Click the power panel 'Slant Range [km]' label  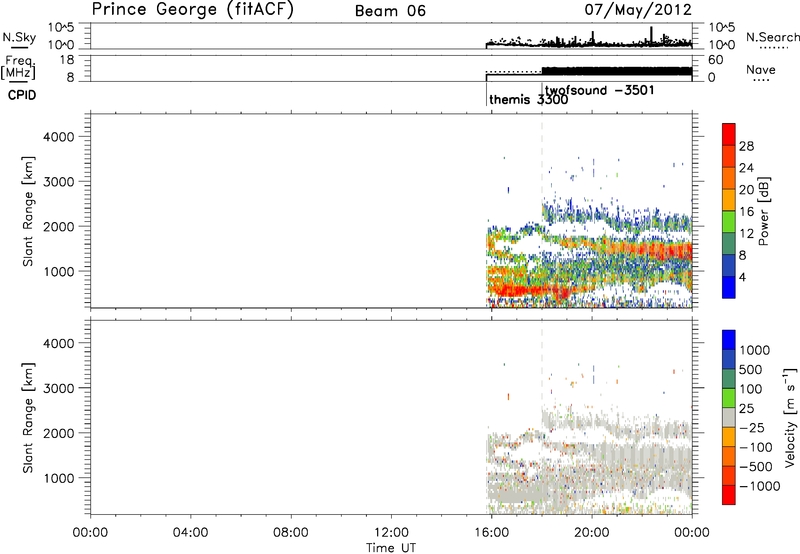(28, 211)
